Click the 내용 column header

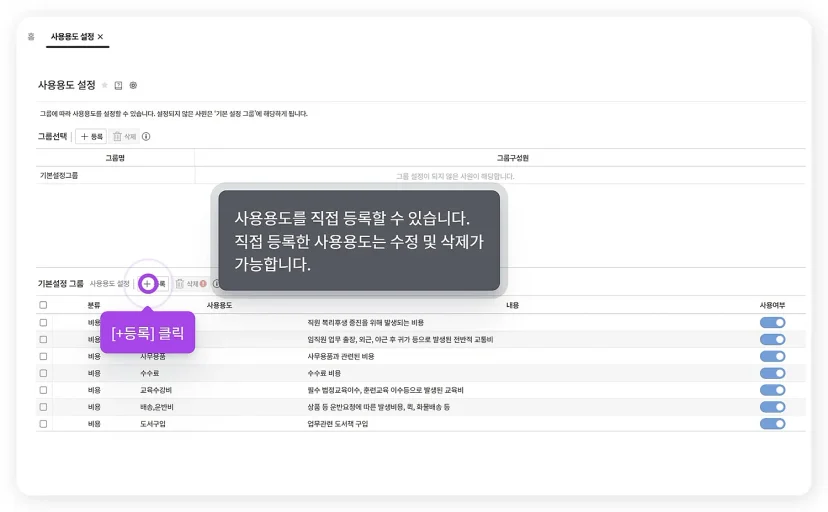512,305
